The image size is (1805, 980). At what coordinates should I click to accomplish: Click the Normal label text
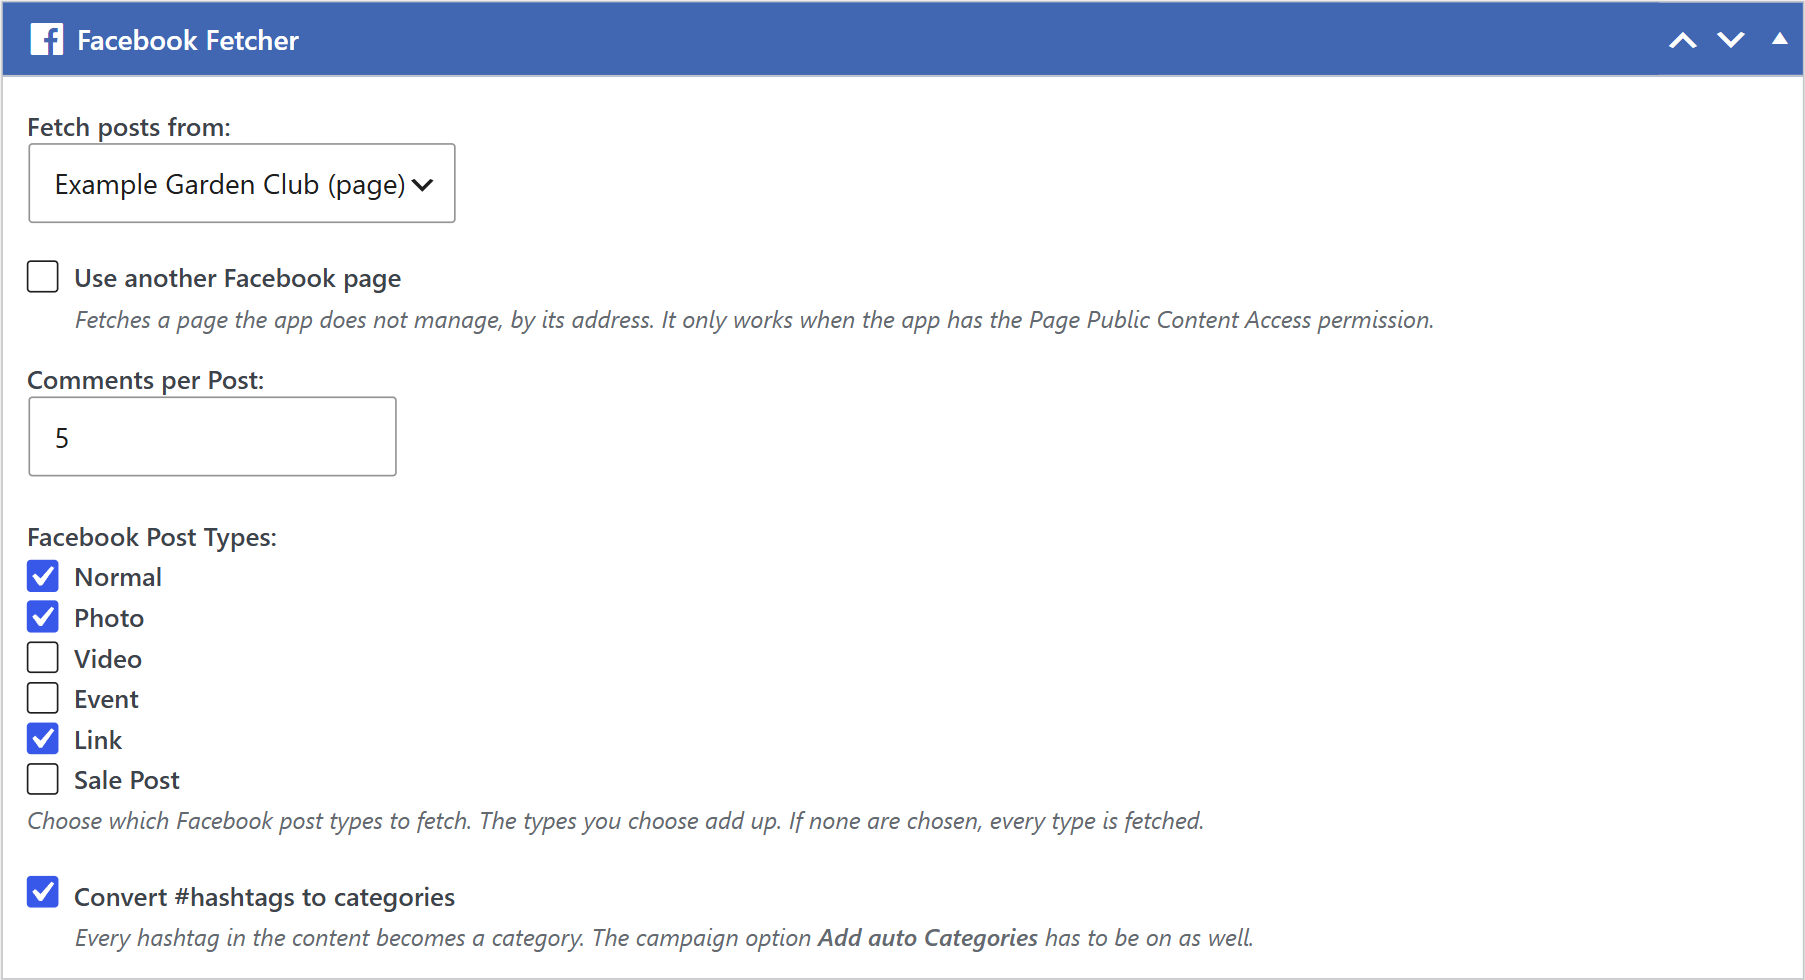(x=118, y=577)
